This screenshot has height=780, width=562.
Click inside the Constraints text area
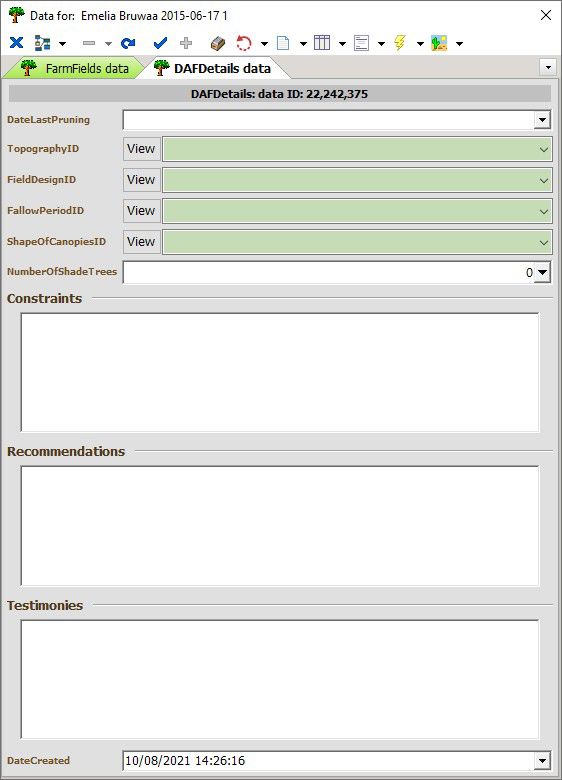[x=280, y=372]
